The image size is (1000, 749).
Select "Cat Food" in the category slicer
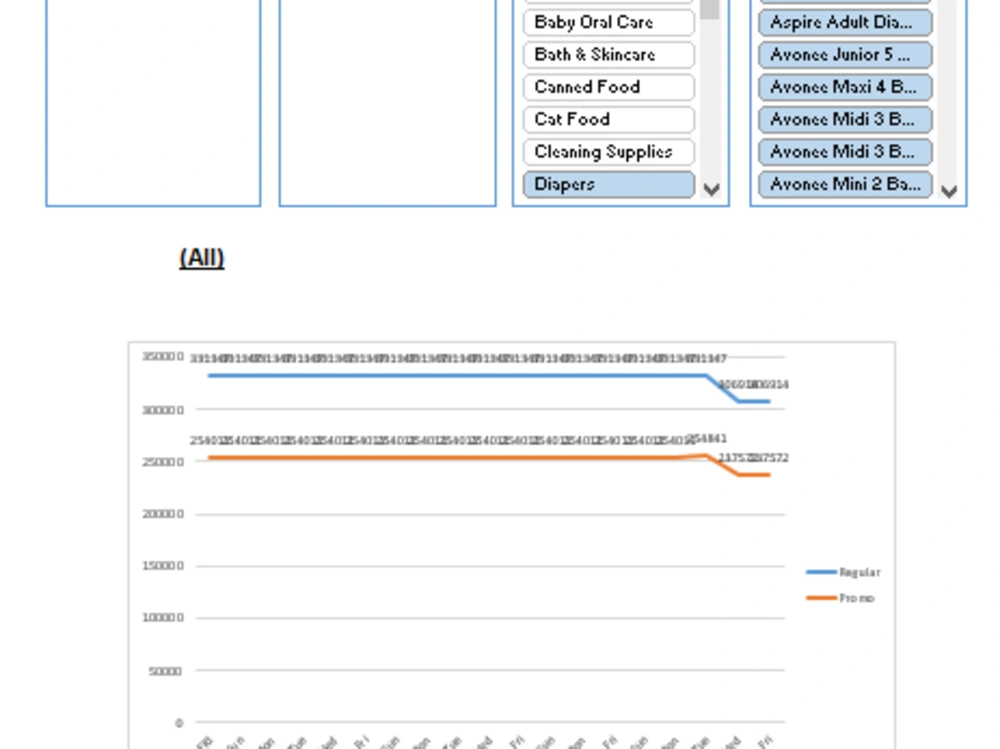tap(606, 119)
